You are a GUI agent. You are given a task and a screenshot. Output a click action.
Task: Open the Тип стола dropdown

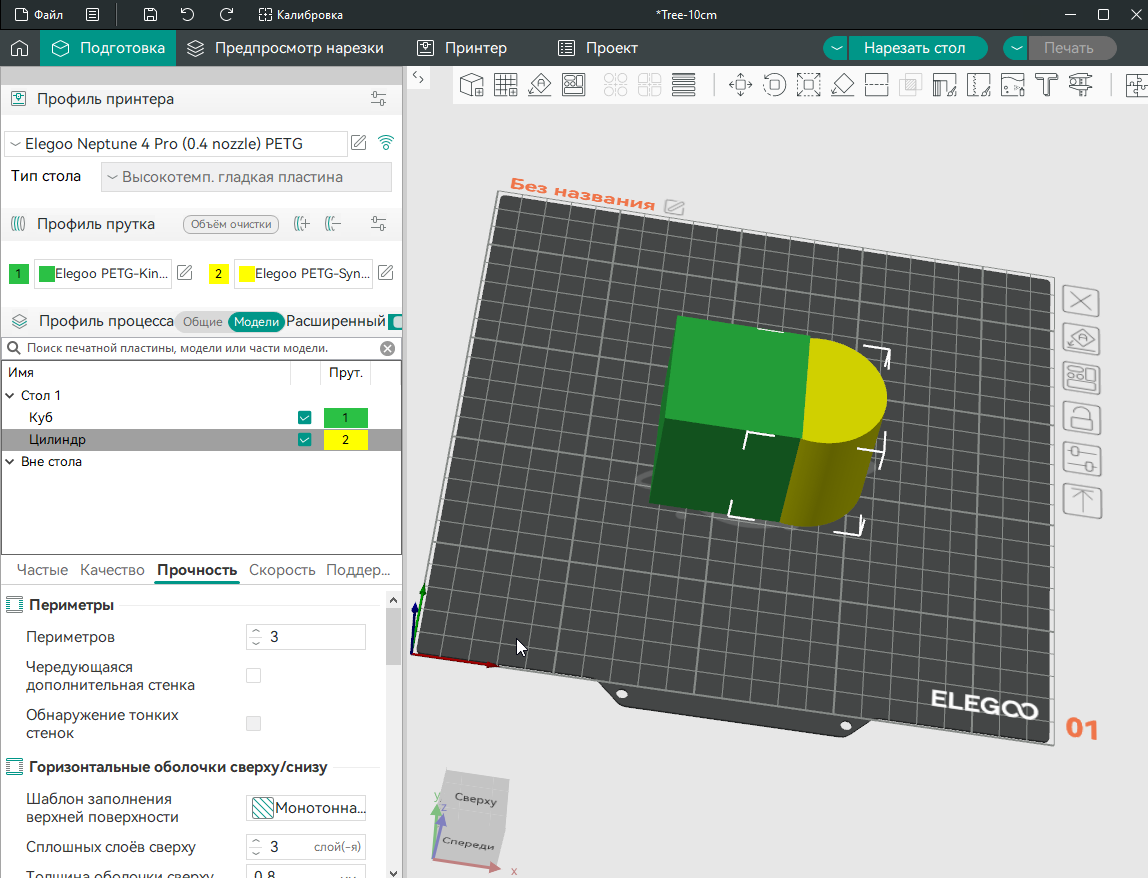[246, 177]
